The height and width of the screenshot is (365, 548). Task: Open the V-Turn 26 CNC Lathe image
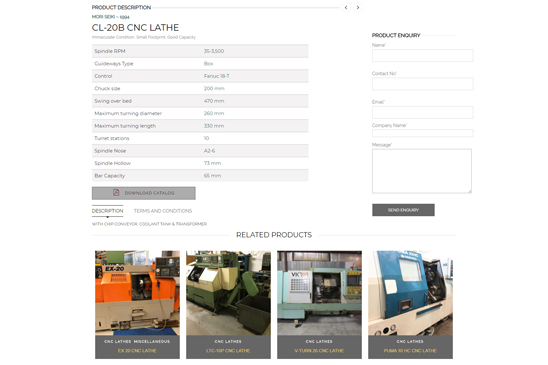319,293
